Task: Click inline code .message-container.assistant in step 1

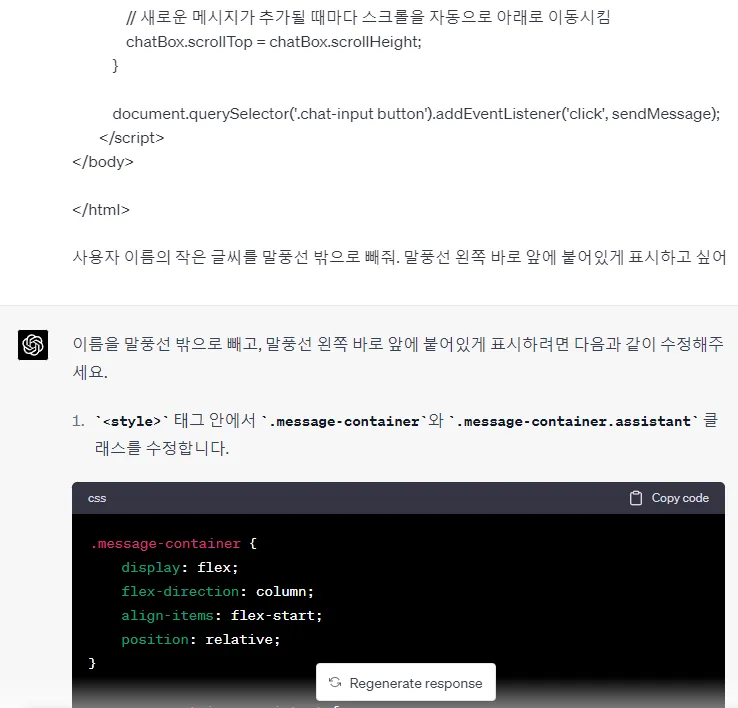Action: (573, 421)
